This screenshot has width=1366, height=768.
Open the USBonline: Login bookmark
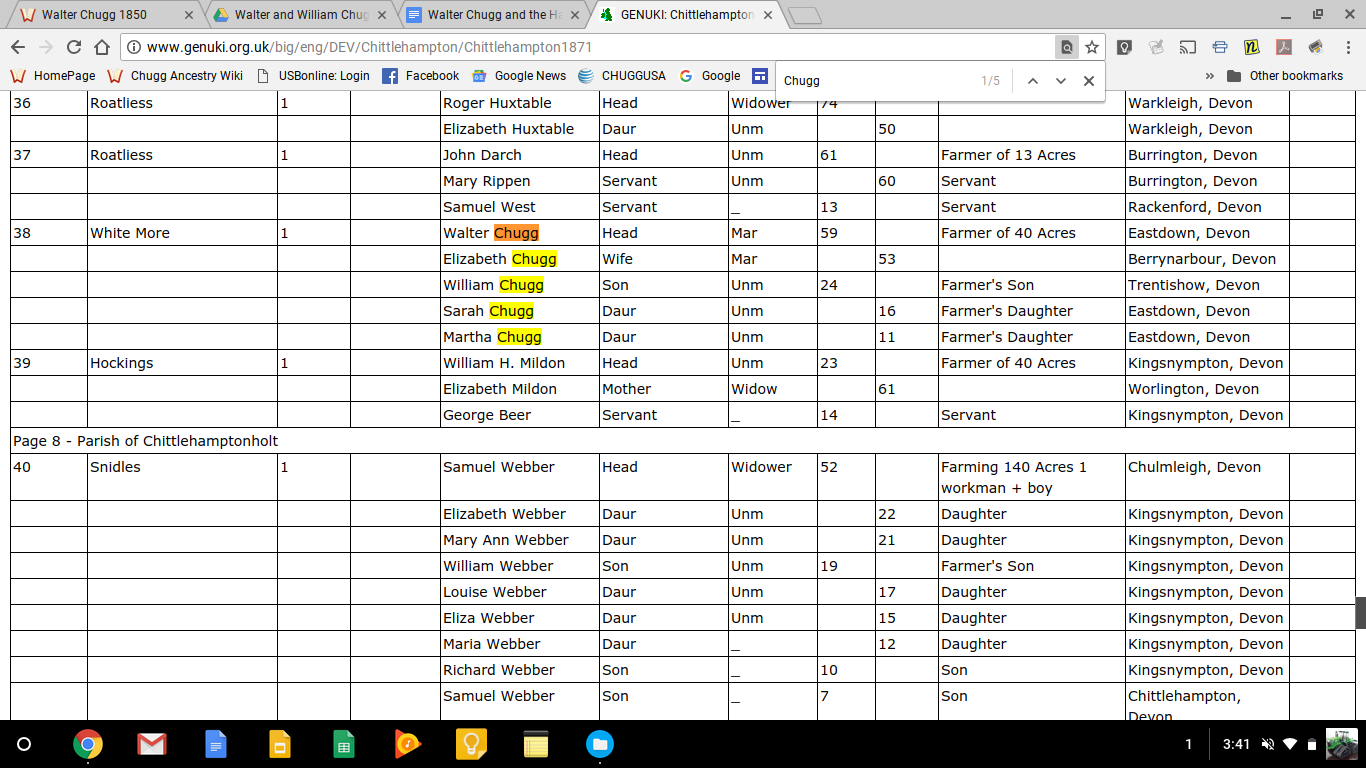pyautogui.click(x=313, y=76)
